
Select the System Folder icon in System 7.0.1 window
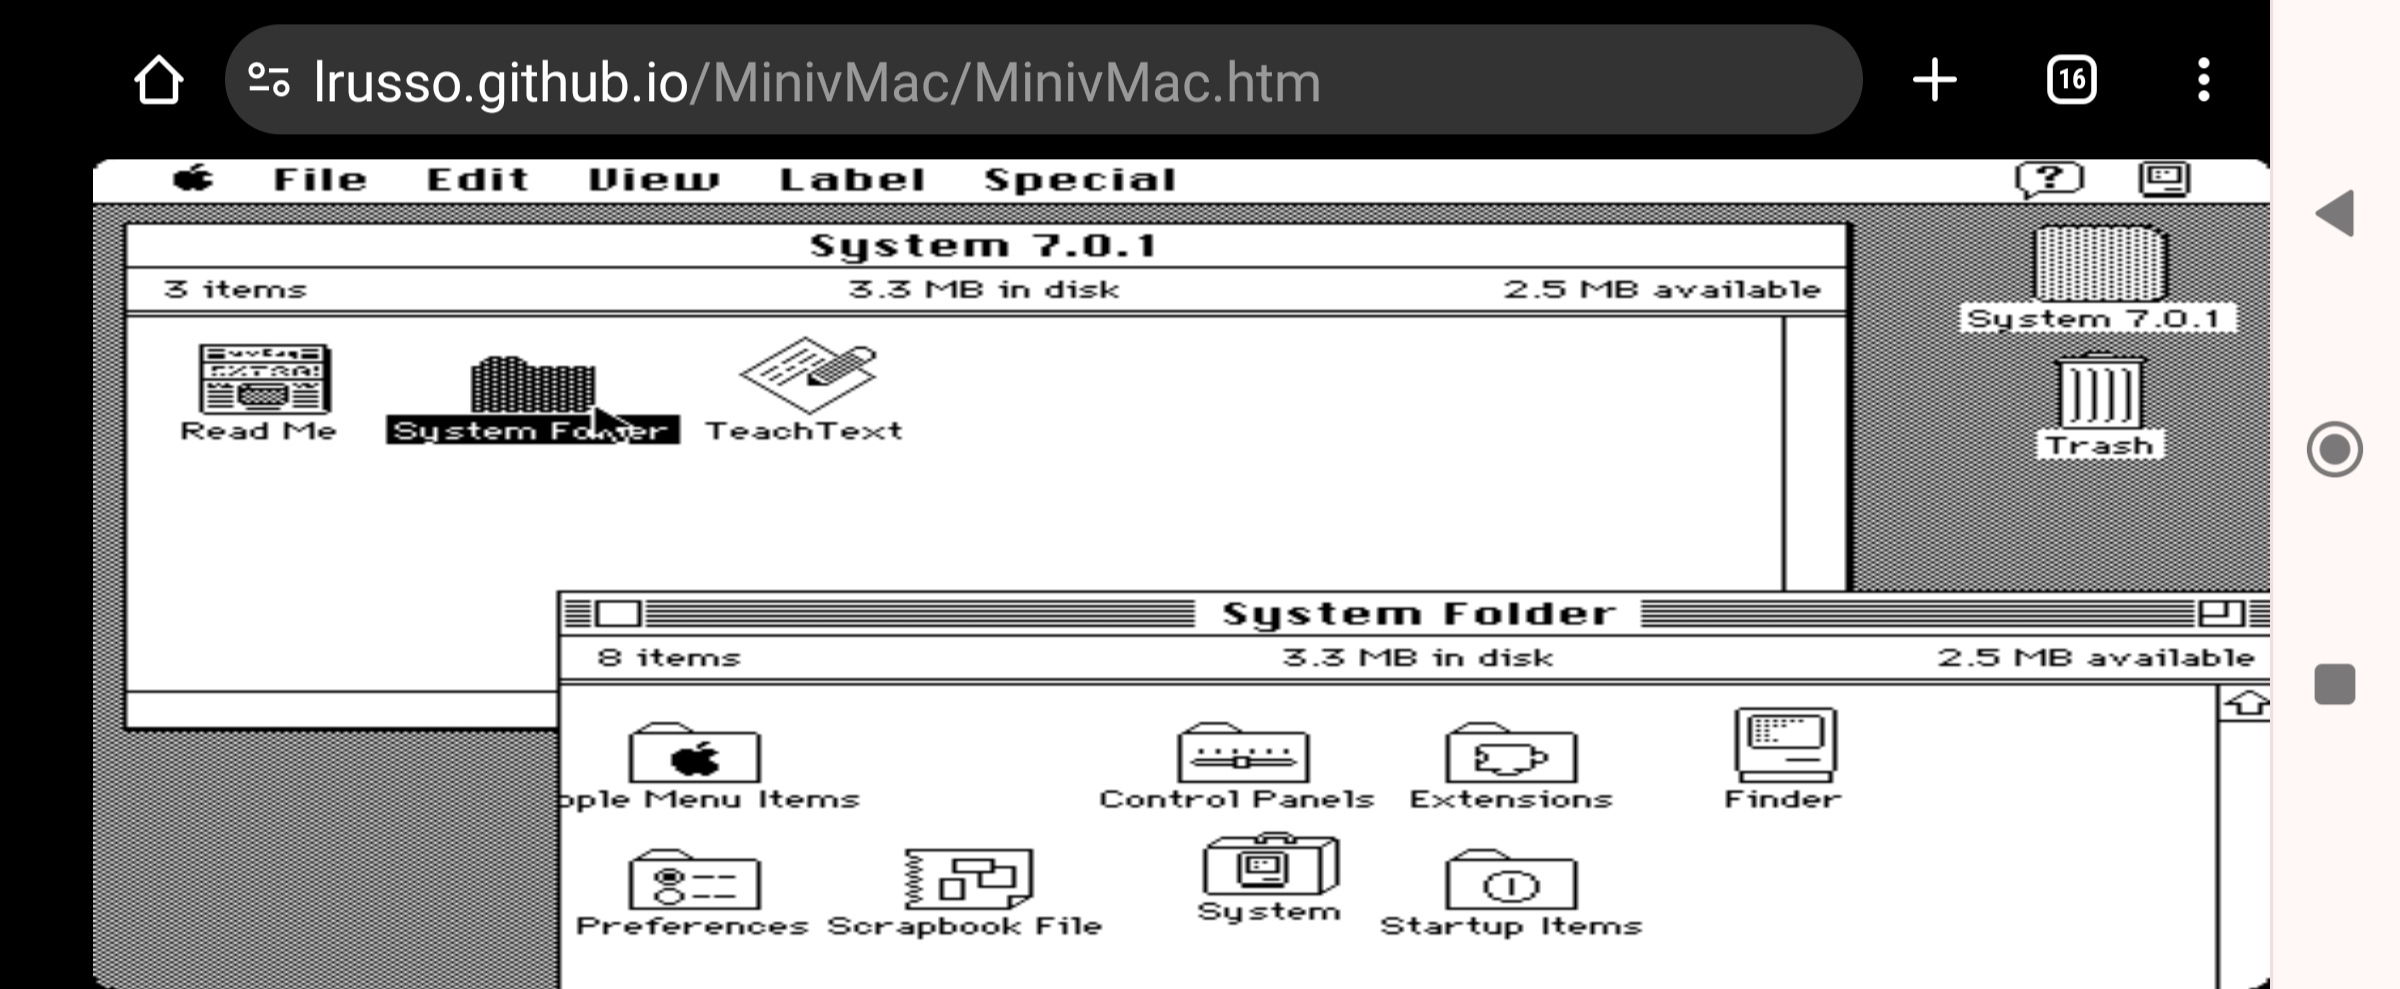click(x=533, y=384)
